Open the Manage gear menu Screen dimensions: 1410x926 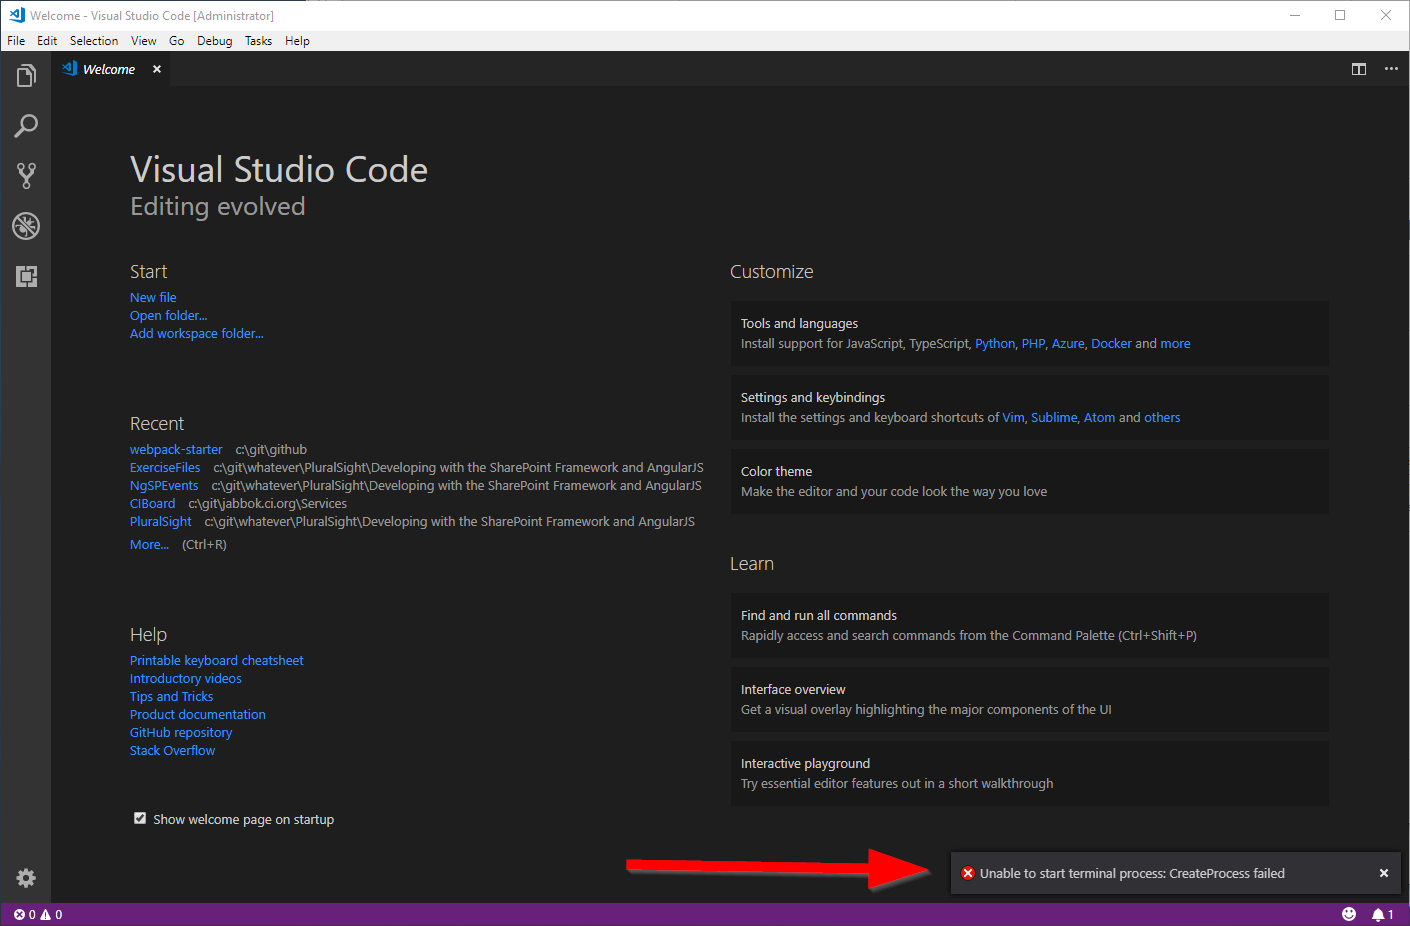[26, 878]
